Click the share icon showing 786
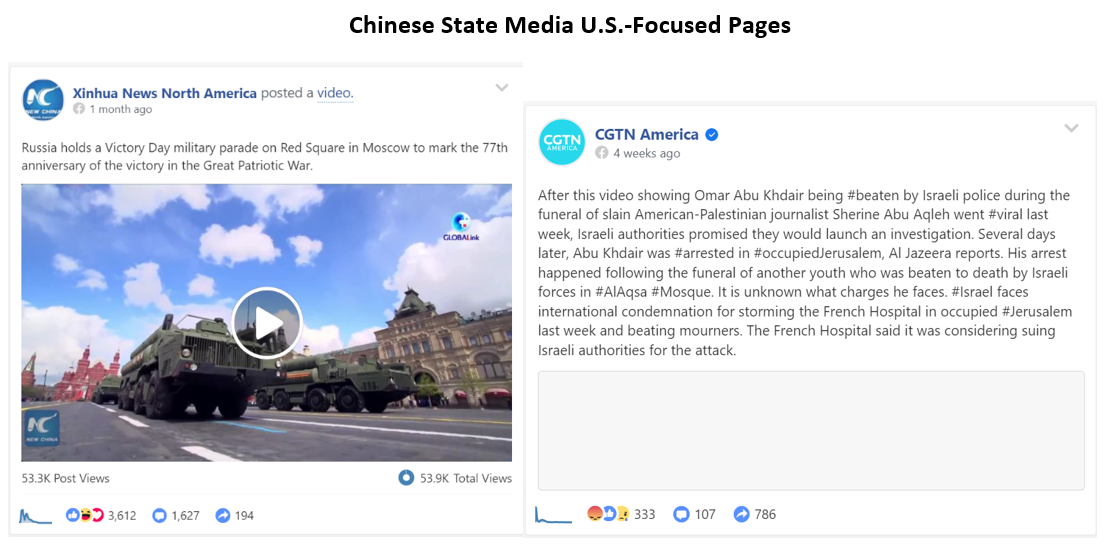1104x549 pixels. (x=741, y=515)
